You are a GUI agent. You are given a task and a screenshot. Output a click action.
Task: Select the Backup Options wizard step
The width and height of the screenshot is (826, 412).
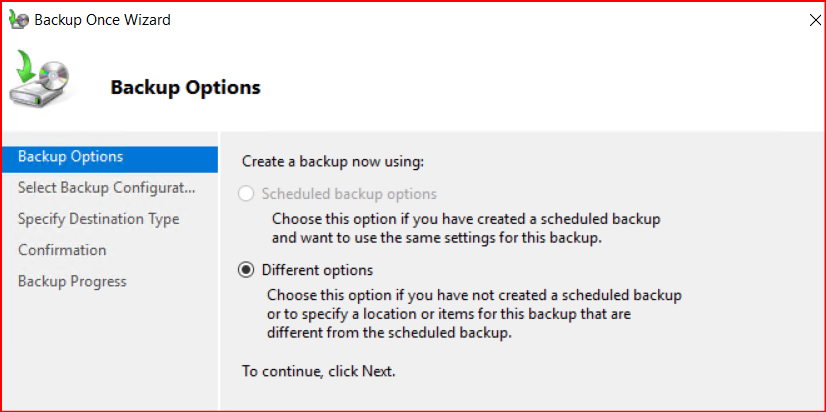click(71, 157)
